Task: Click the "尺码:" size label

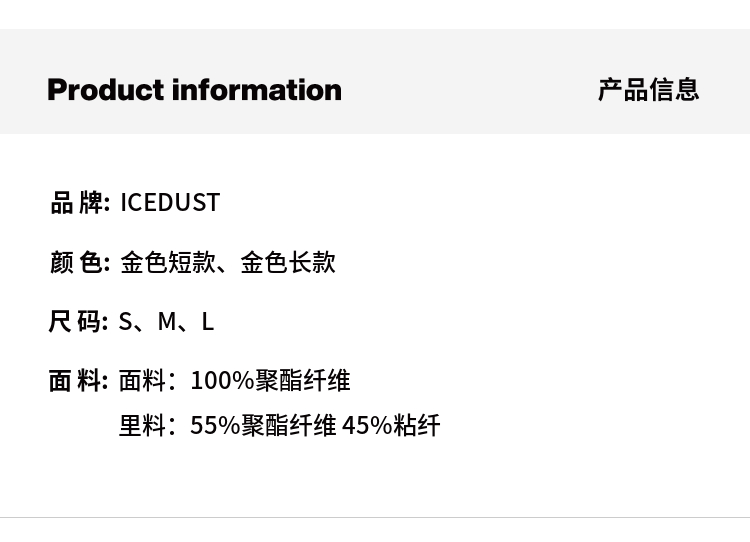Action: [78, 321]
